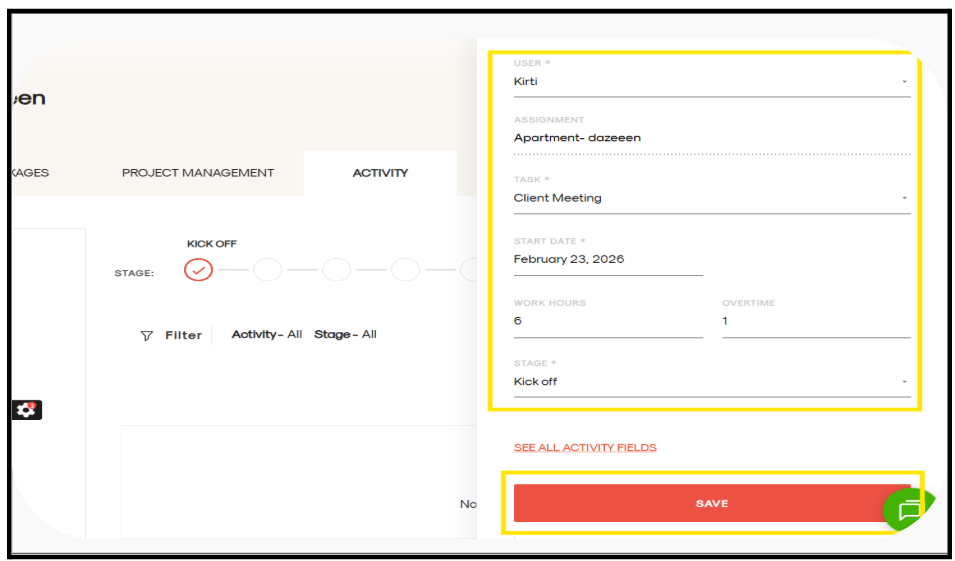This screenshot has width=955, height=561.
Task: Click the See All Activity Fields link
Action: [x=585, y=447]
